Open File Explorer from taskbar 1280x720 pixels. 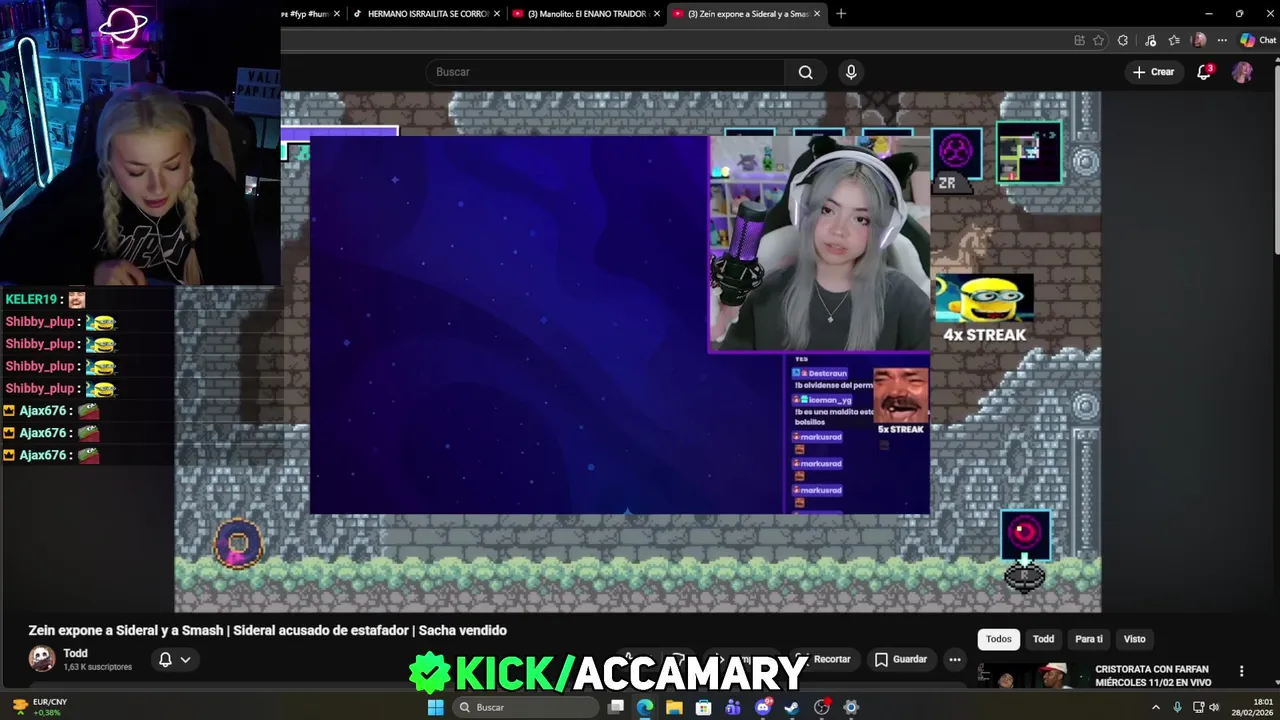click(674, 707)
